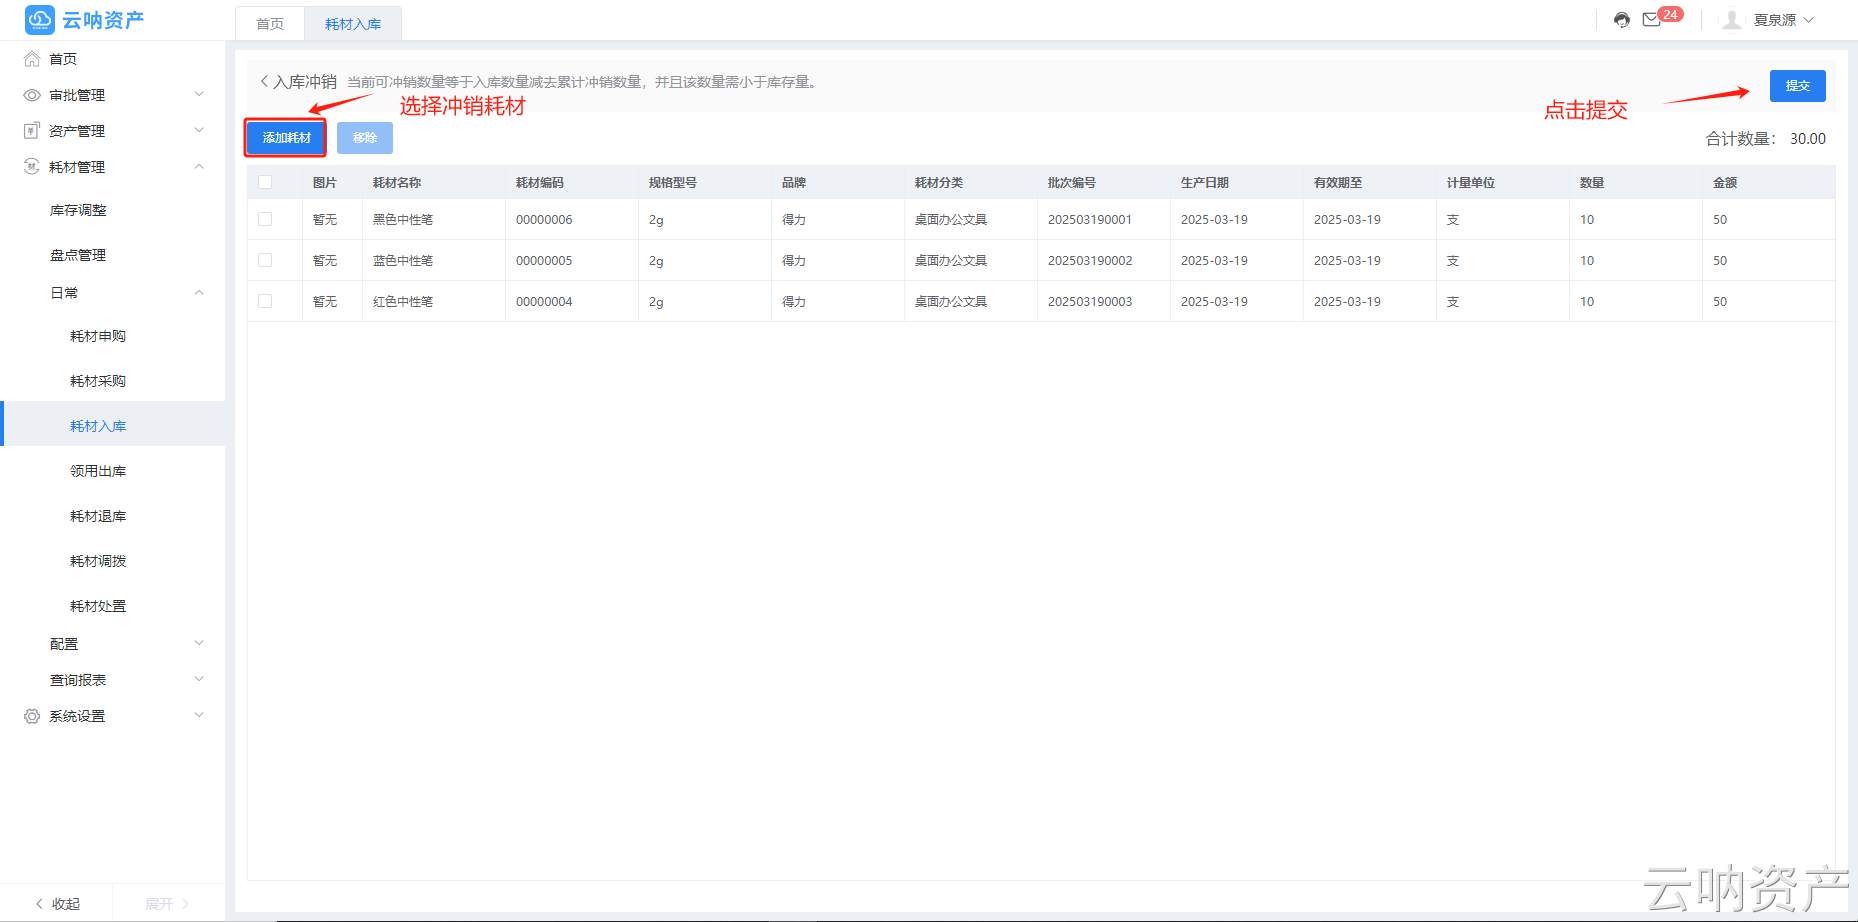1858x922 pixels.
Task: Open the mail inbox with 24 badge
Action: pos(1652,20)
